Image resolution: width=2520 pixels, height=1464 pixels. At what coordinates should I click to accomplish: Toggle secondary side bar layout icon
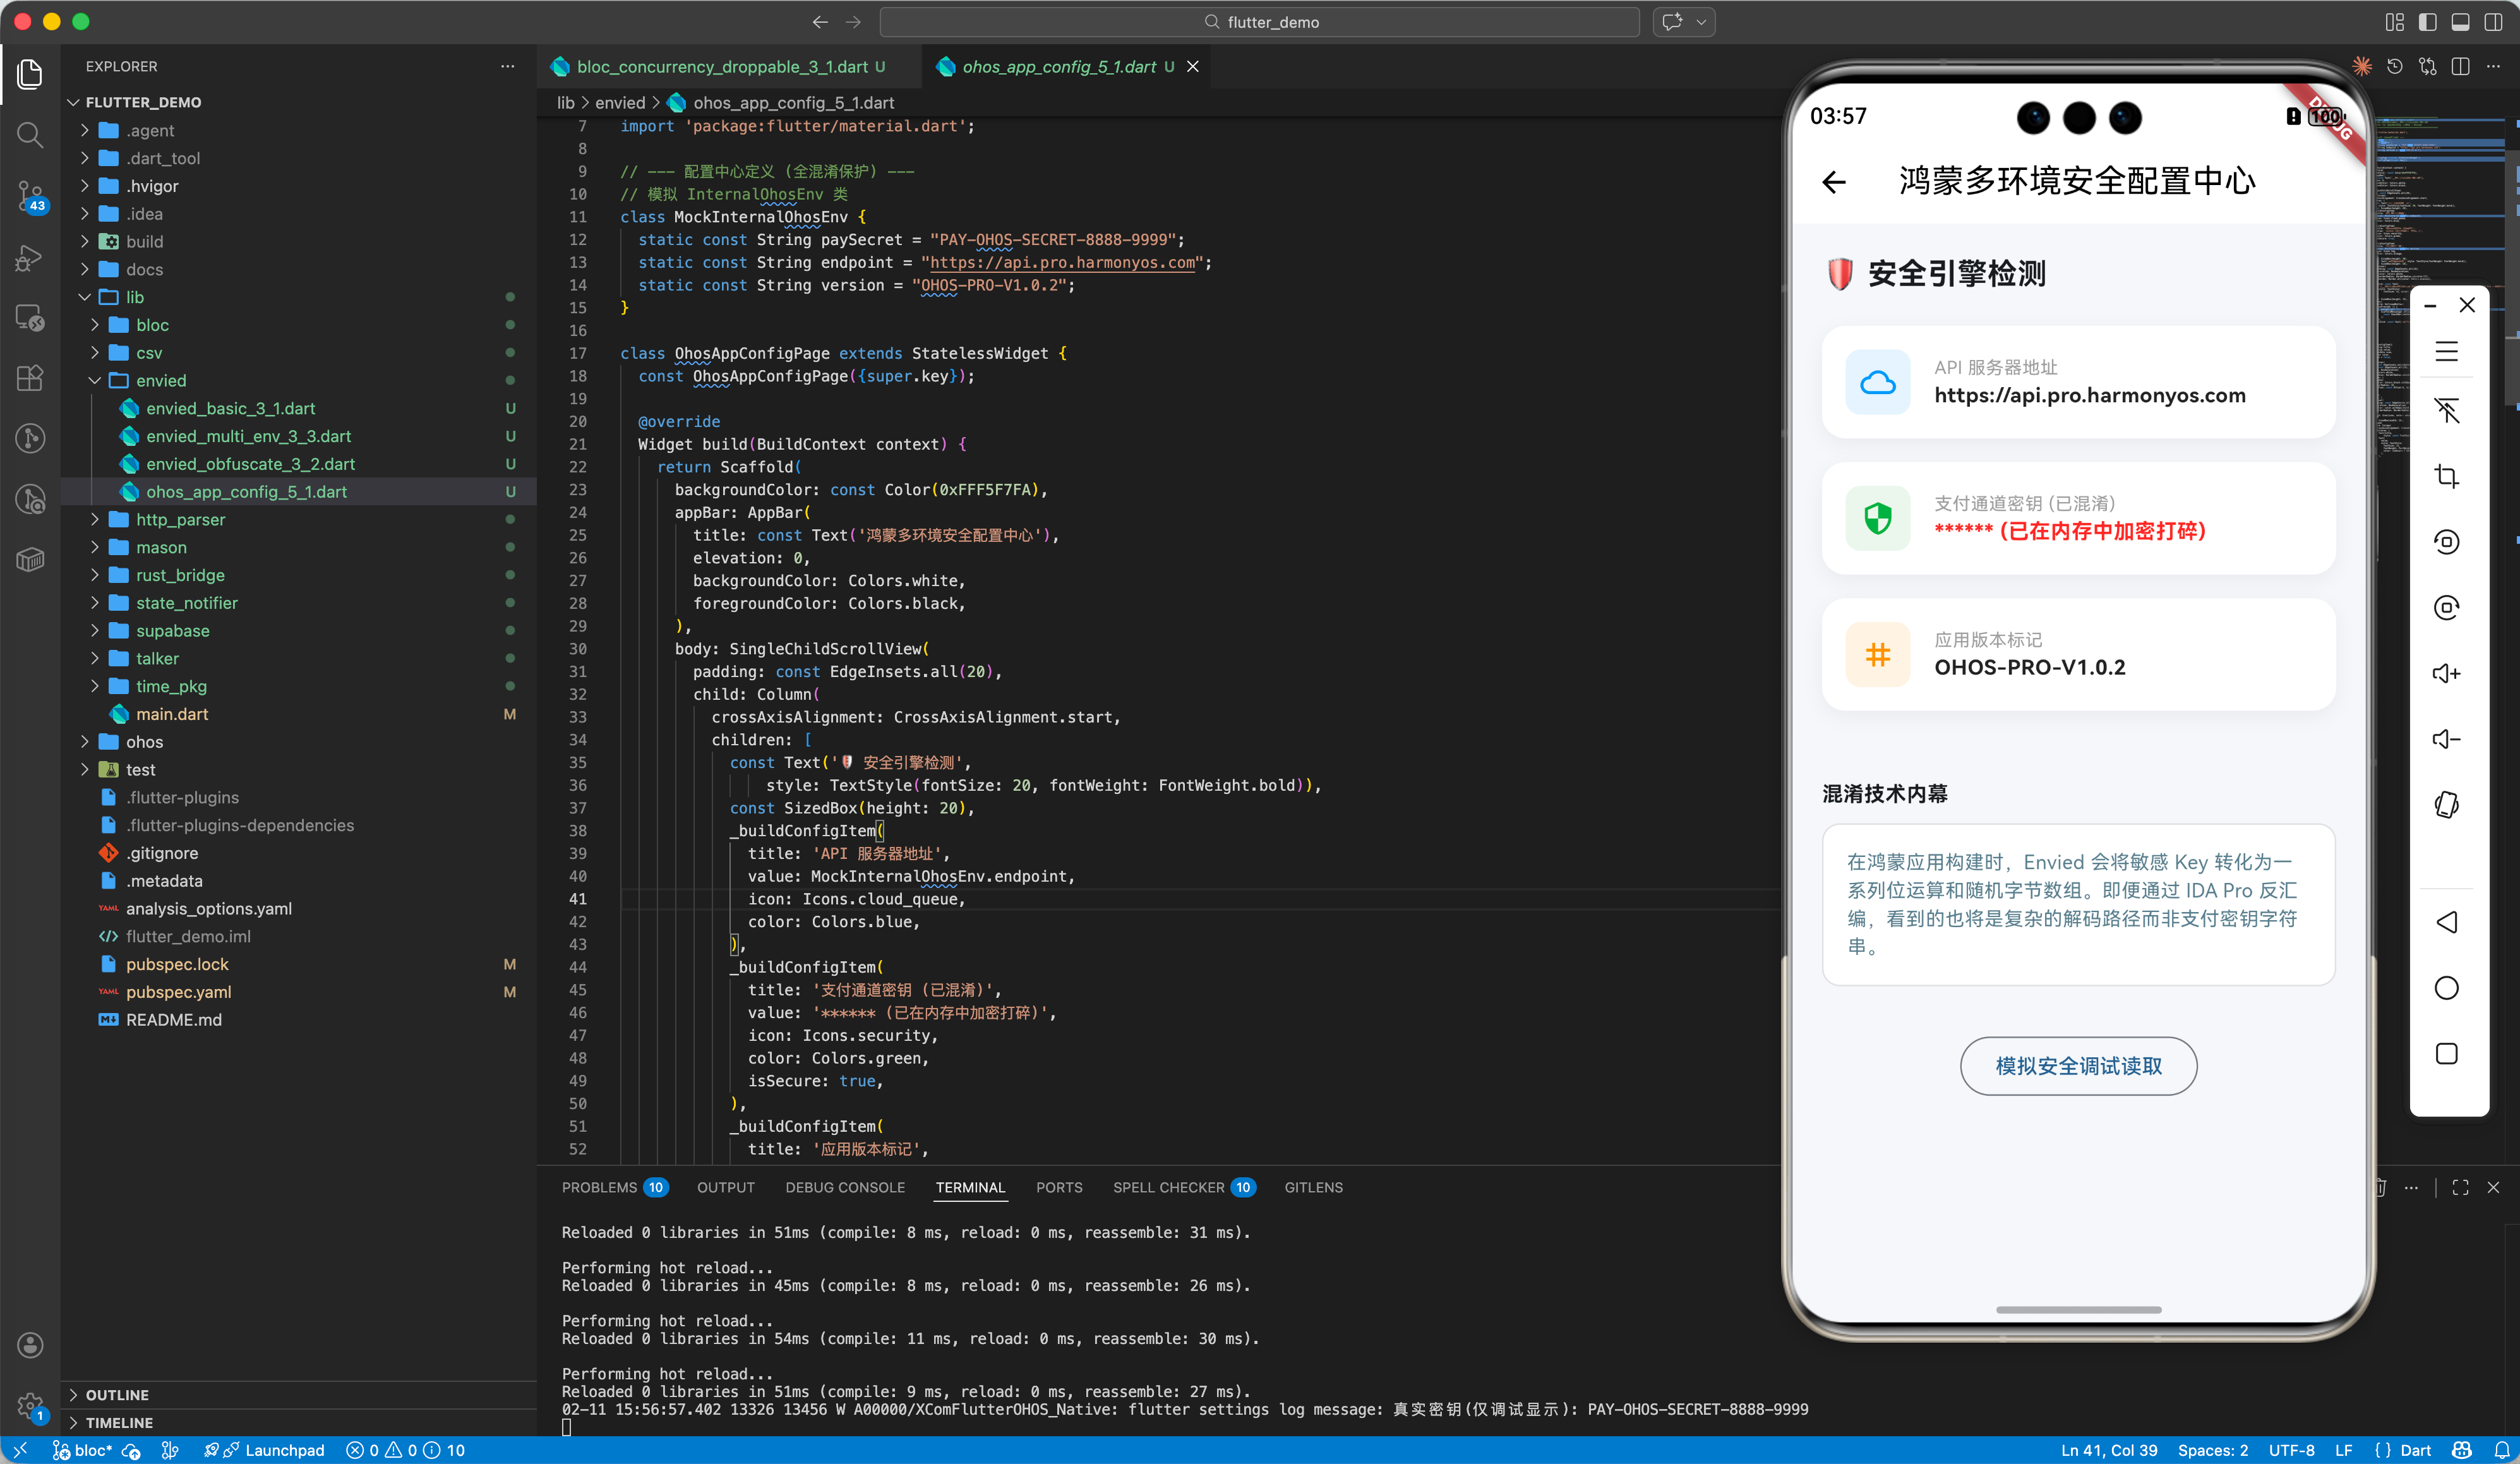(x=2493, y=22)
